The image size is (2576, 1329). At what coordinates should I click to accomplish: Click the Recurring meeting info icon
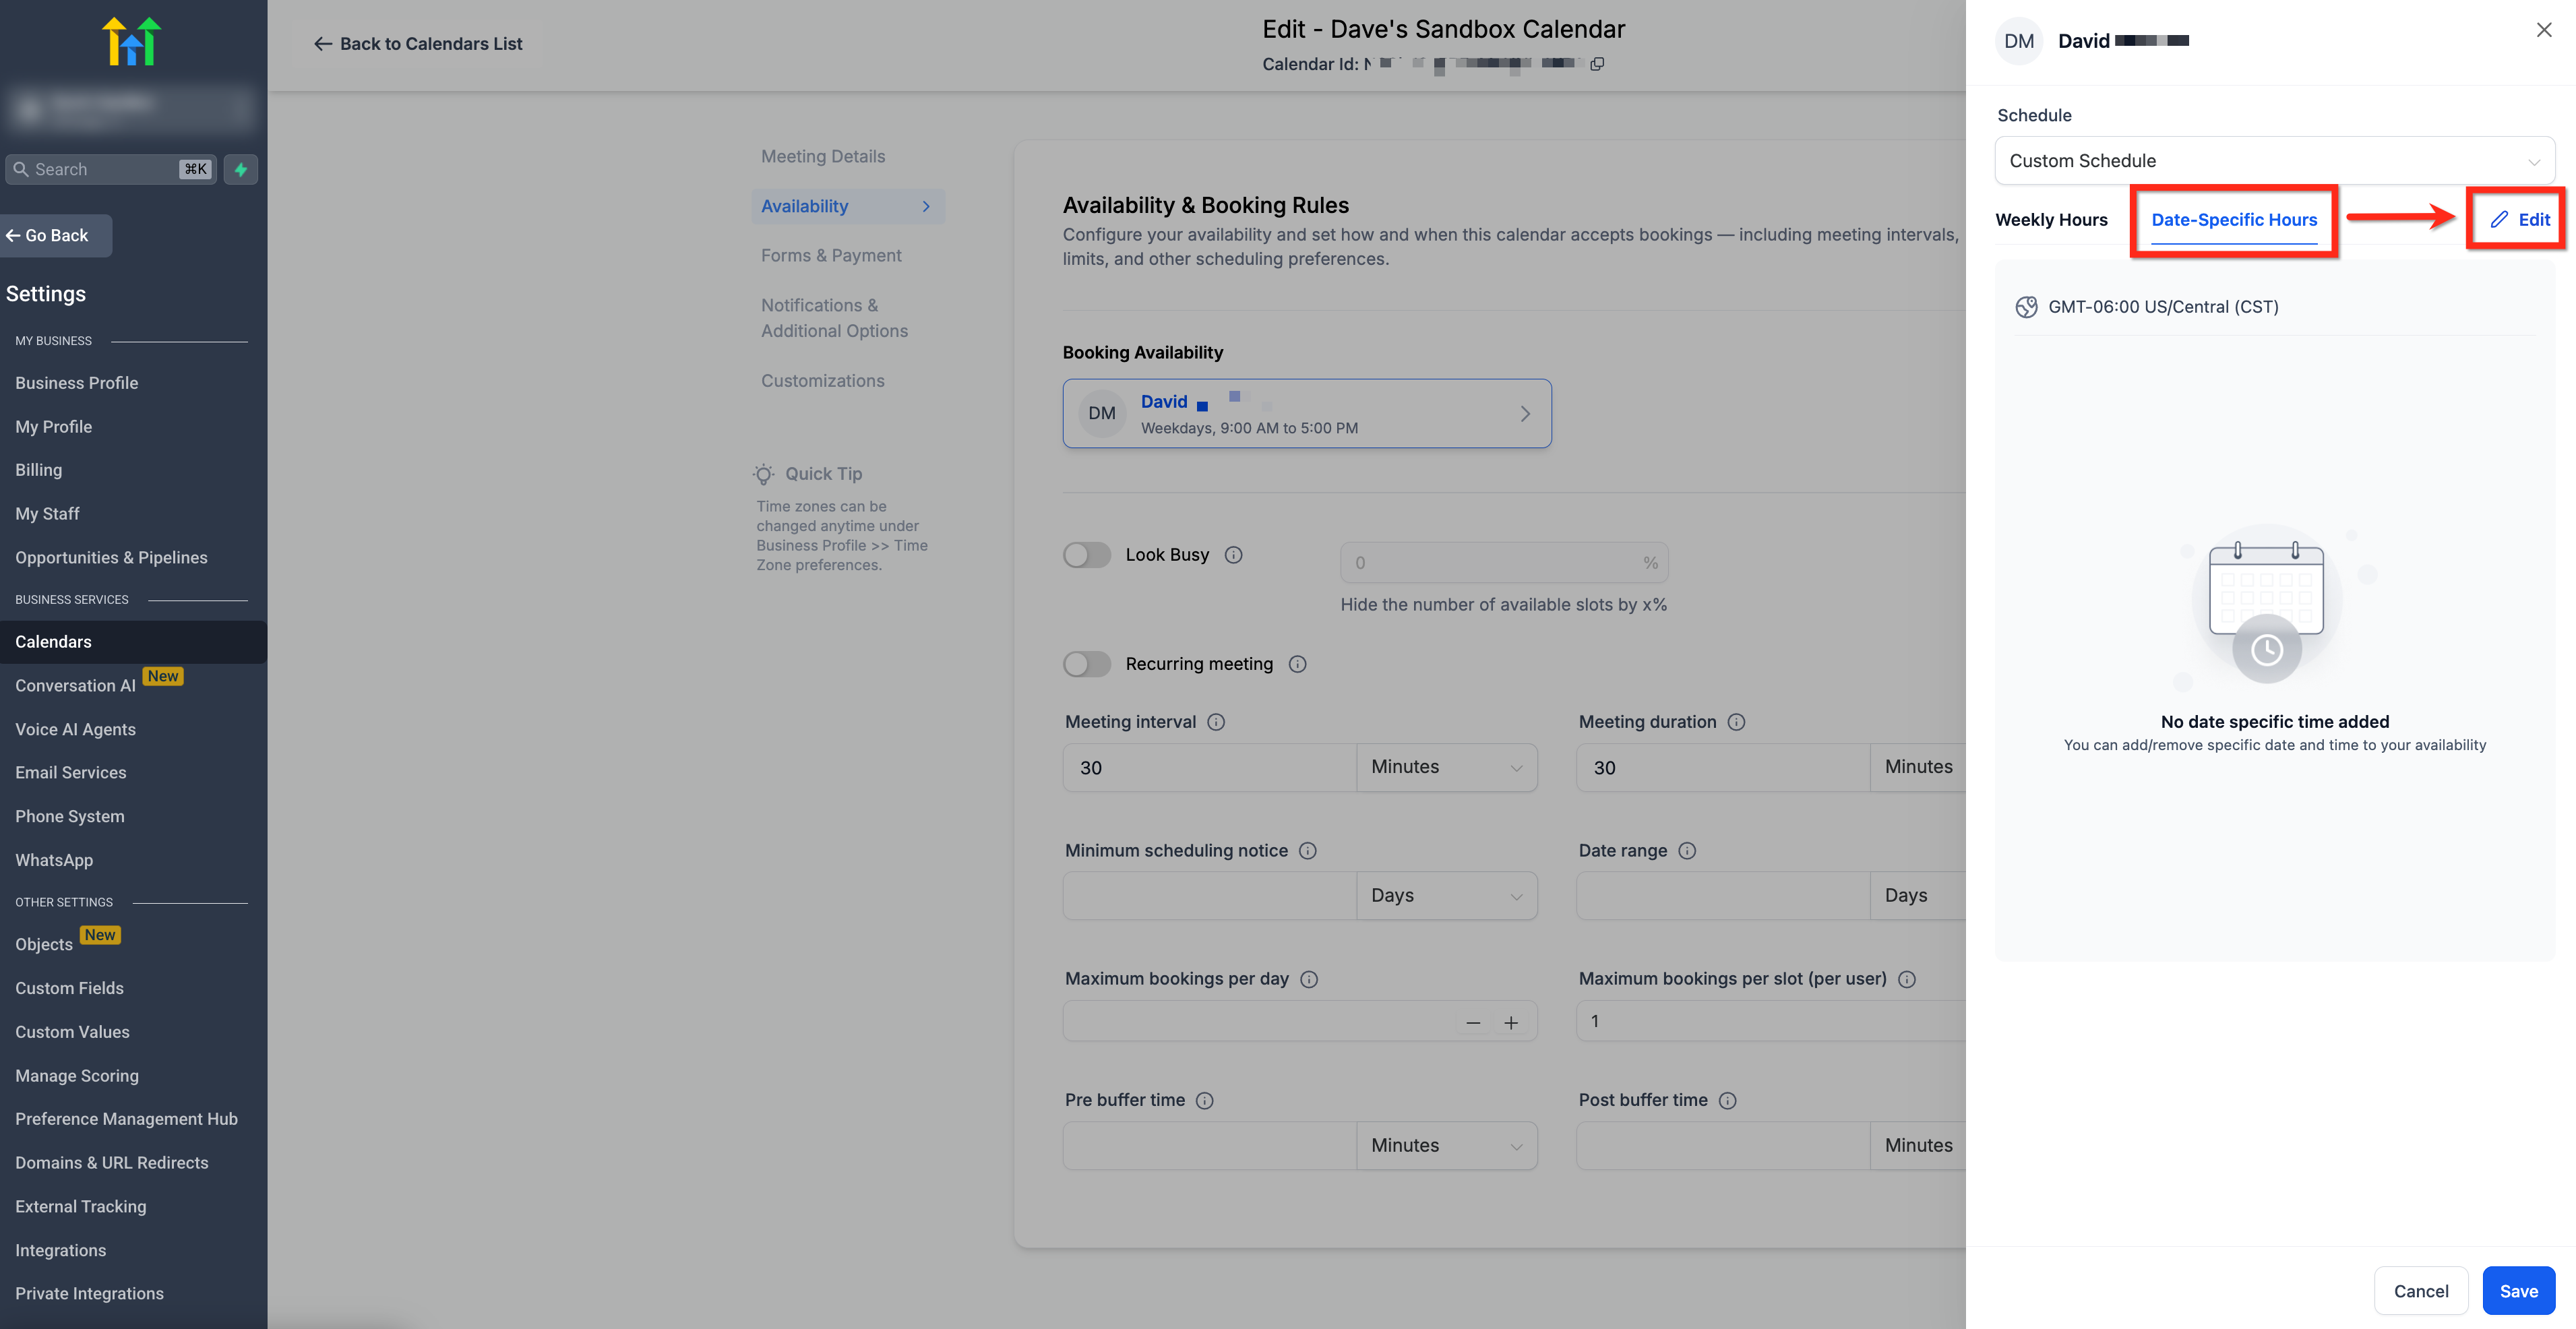click(1297, 664)
